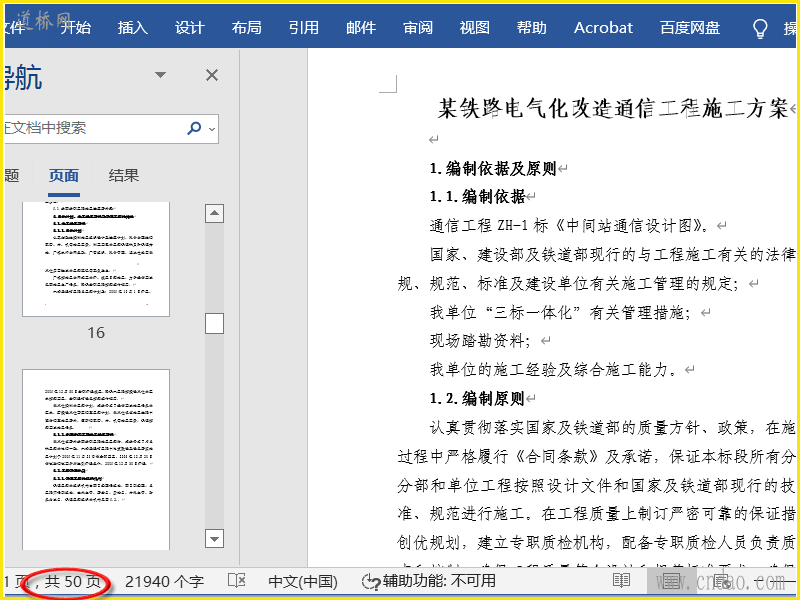Screen dimensions: 800x600
Task: Click the search magnifier icon in navigation pane
Action: point(193,128)
